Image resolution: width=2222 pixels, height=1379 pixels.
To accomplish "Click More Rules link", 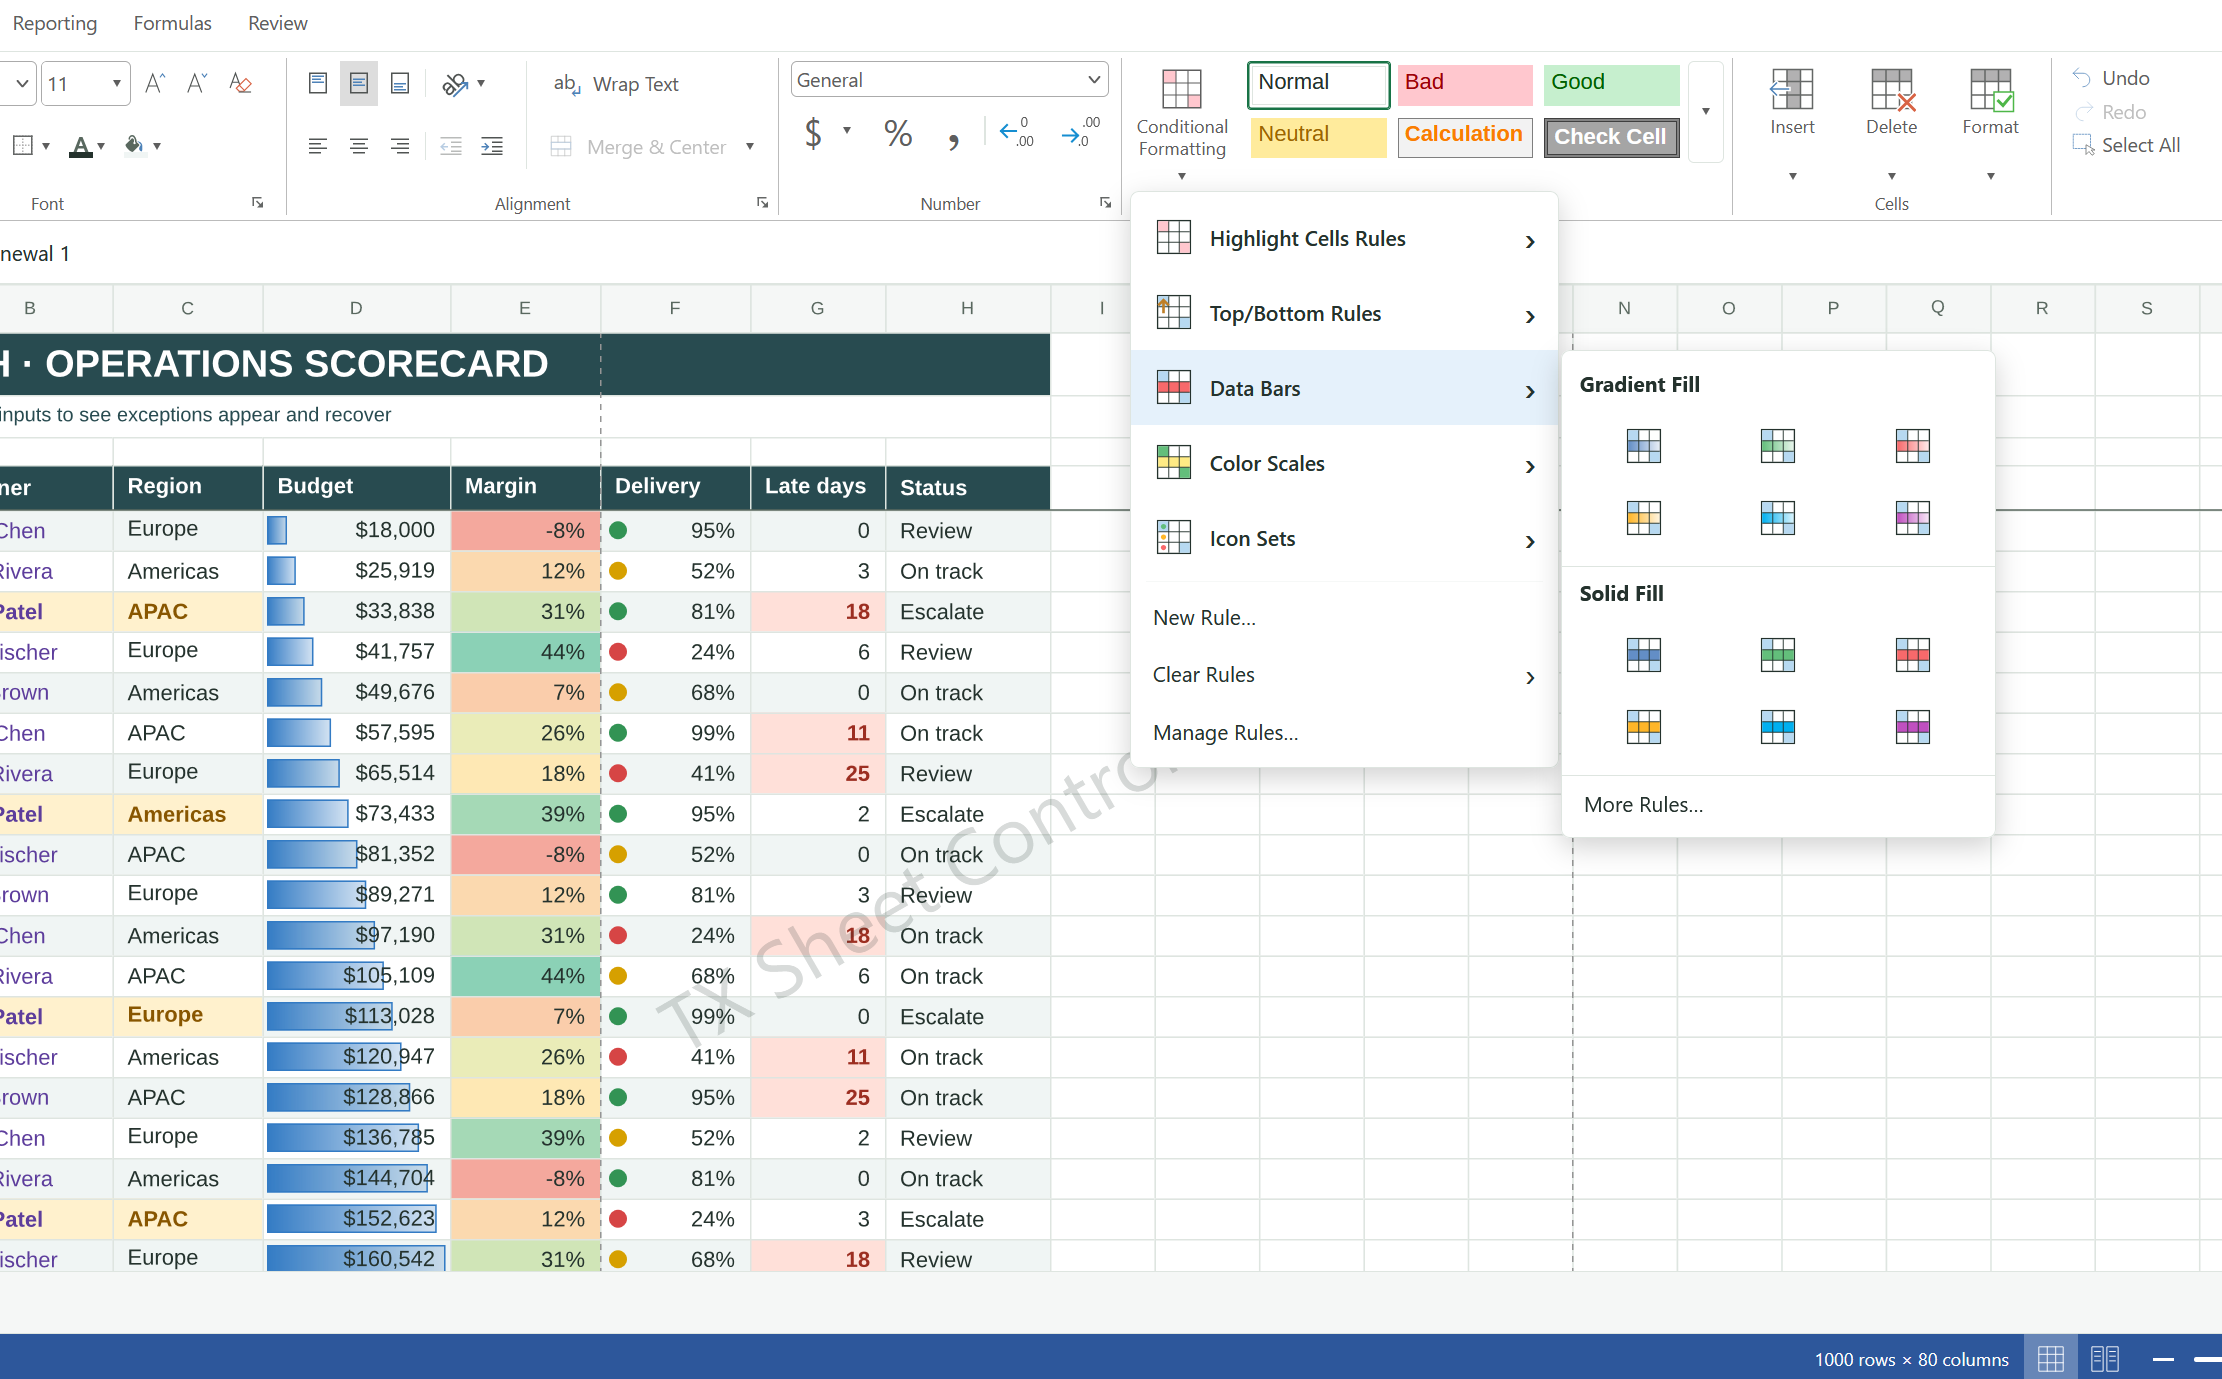I will click(x=1644, y=805).
